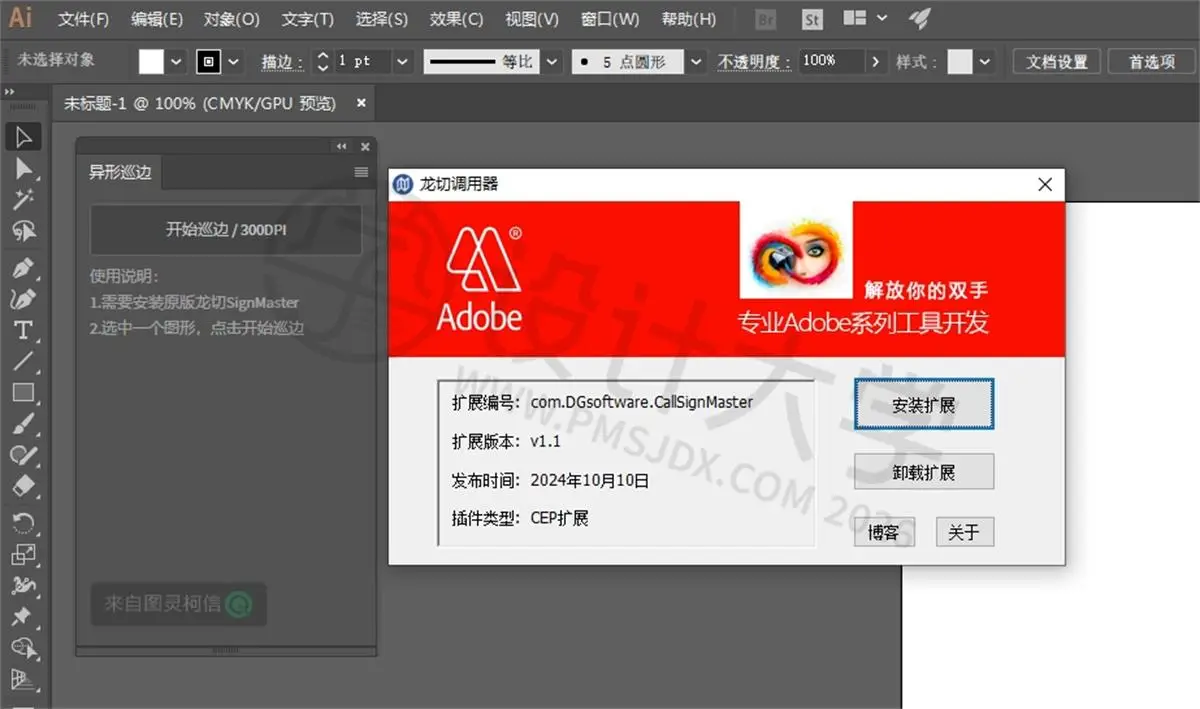Click the 关于 button
The image size is (1200, 709).
click(x=964, y=532)
